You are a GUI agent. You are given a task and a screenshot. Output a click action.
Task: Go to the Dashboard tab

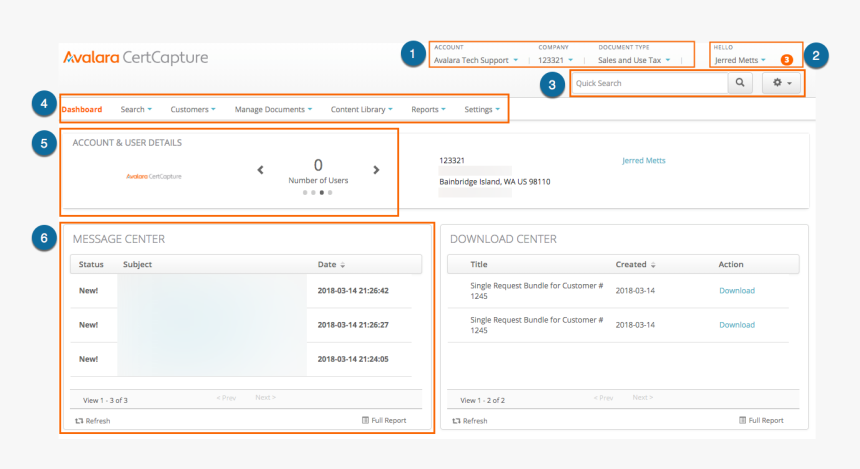point(82,109)
